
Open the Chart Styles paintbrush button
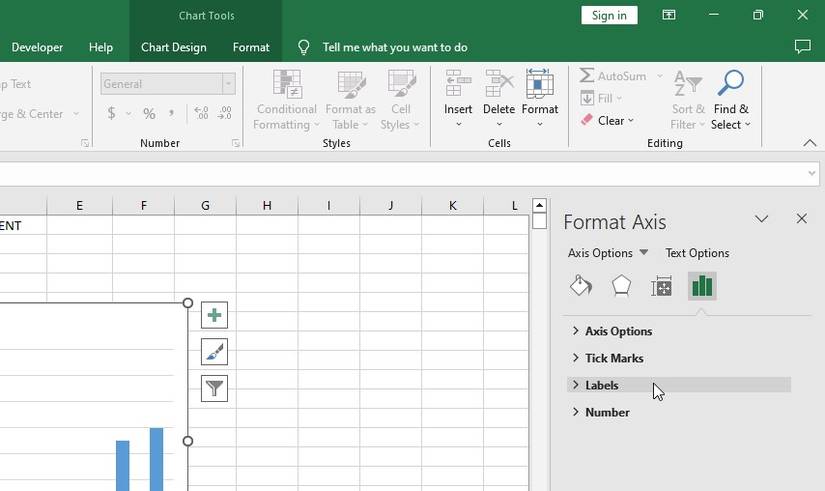214,351
